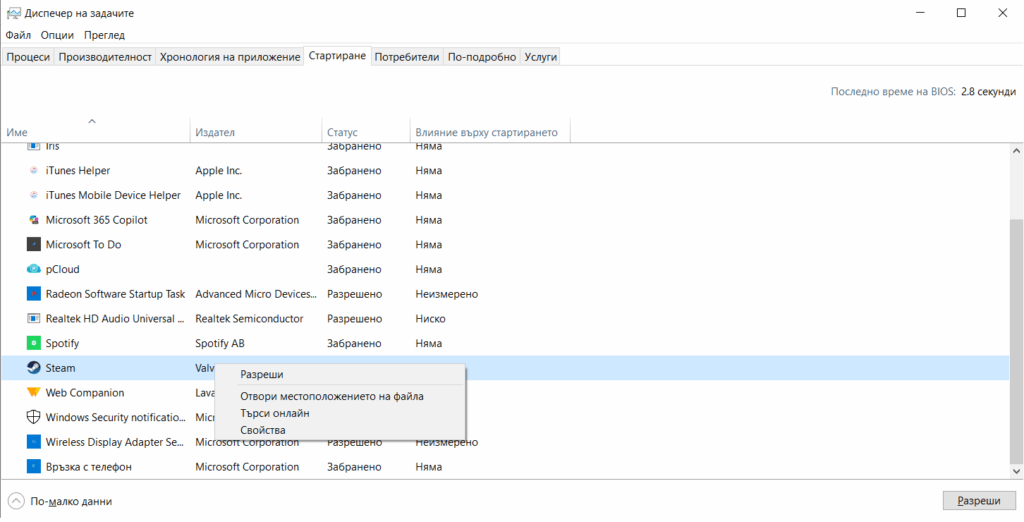
Task: Click the Microsoft To Do icon
Action: (33, 244)
